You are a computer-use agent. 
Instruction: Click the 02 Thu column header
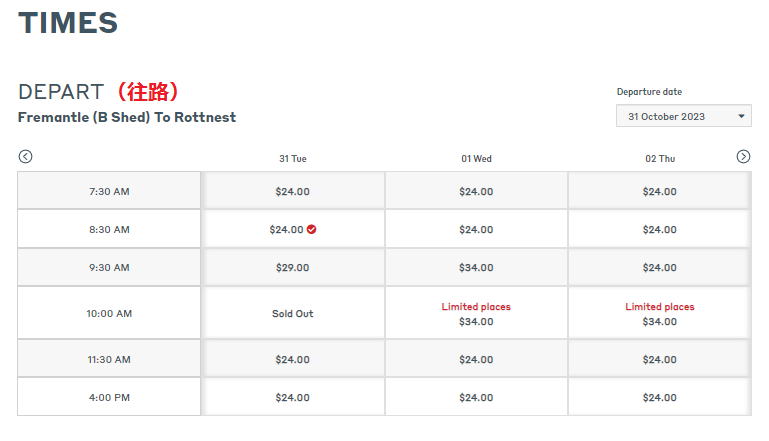(x=660, y=158)
